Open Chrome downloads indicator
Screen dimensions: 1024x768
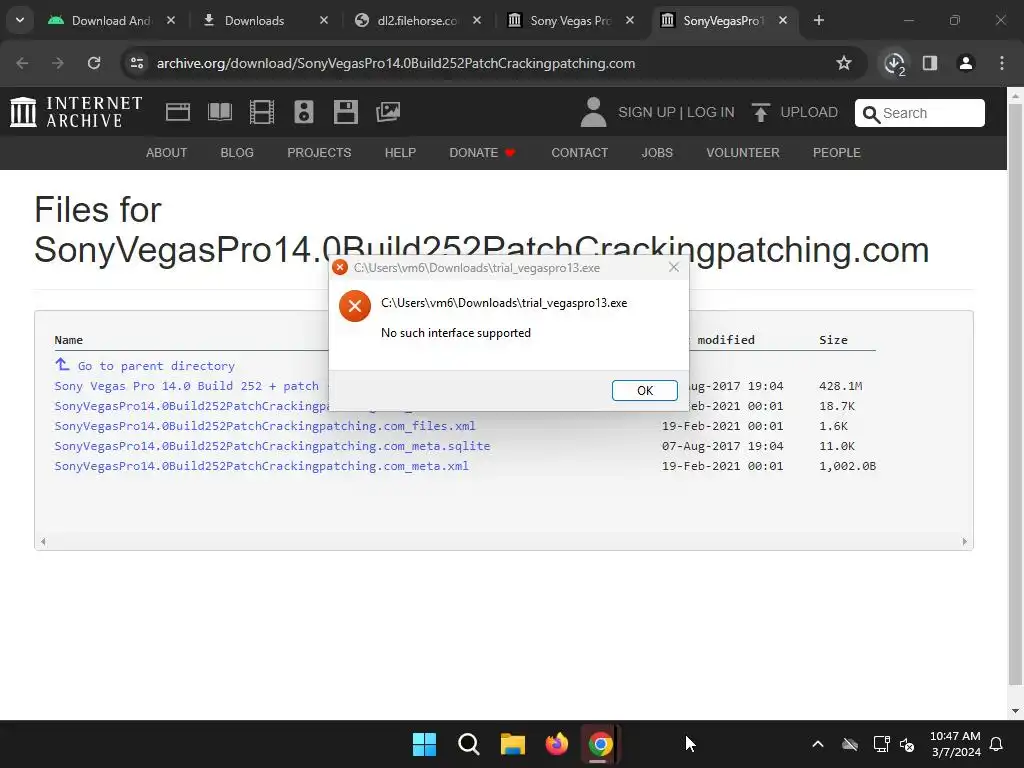(894, 63)
